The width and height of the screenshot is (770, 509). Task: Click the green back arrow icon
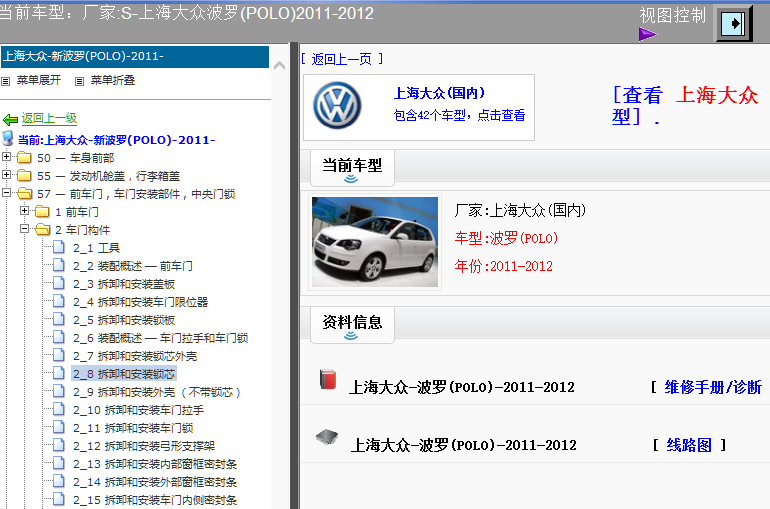pyautogui.click(x=10, y=119)
